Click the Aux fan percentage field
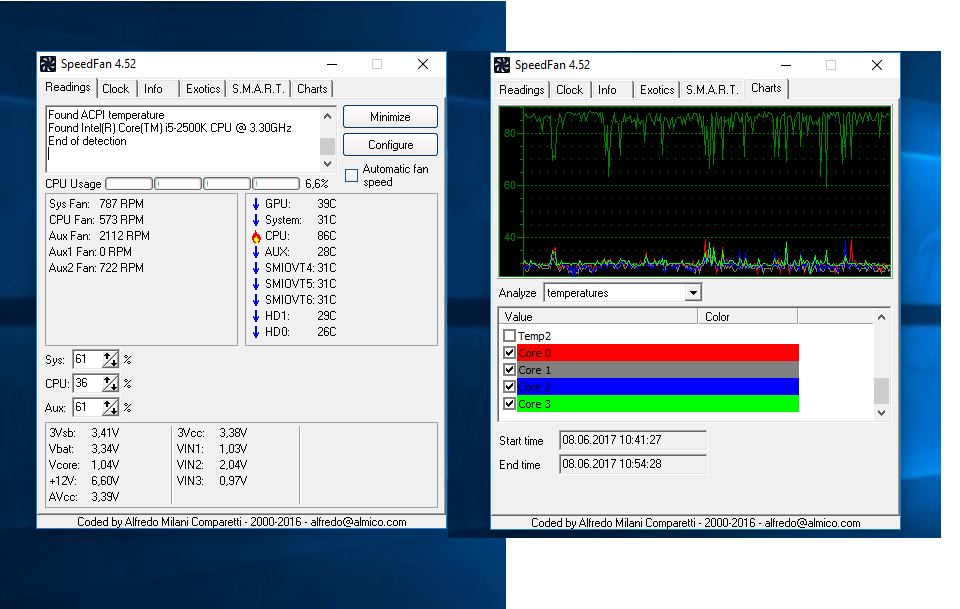Viewport: 960px width, 609px height. coord(88,408)
